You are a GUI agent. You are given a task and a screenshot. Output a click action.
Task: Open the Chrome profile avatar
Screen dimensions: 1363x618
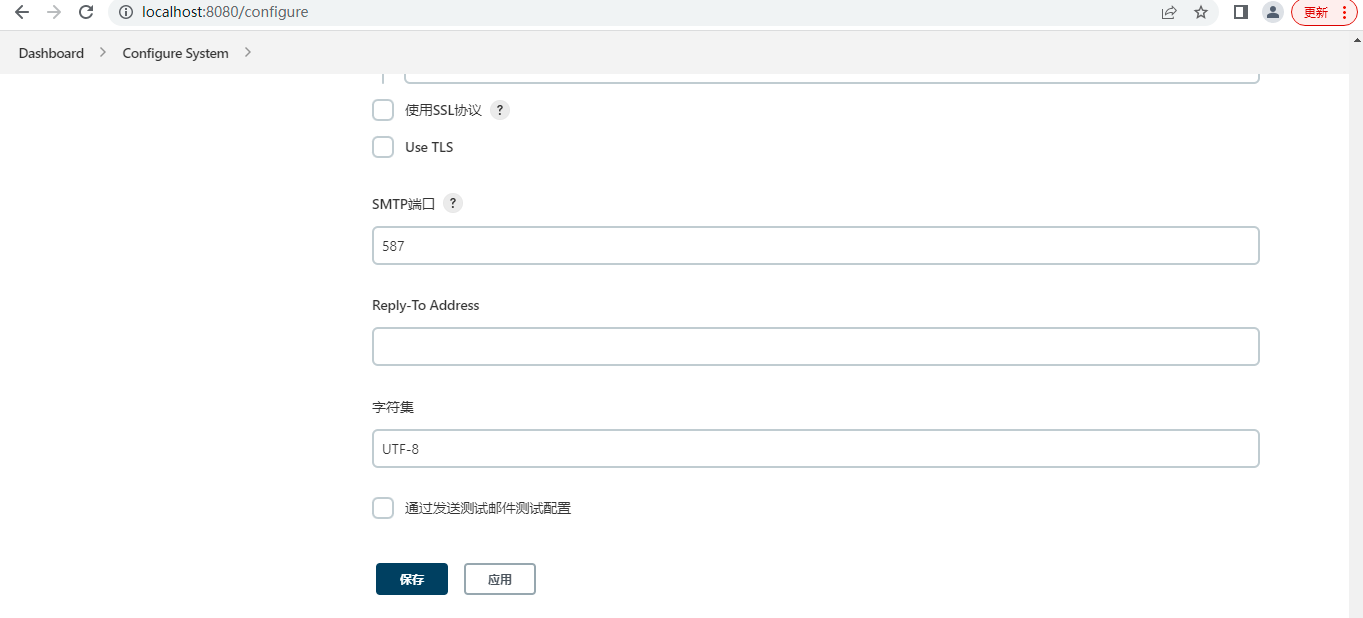(1273, 12)
